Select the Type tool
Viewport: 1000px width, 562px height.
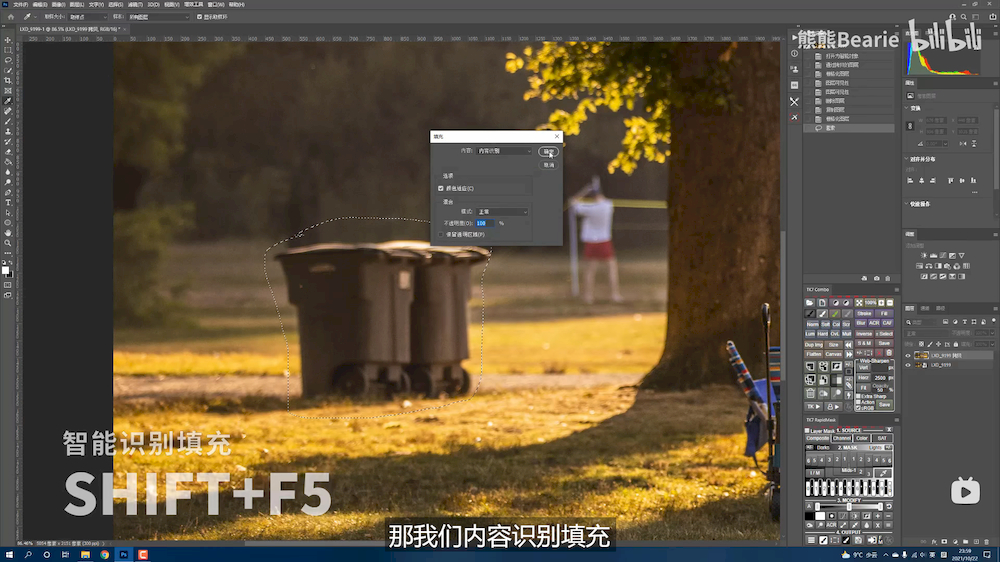tap(8, 202)
